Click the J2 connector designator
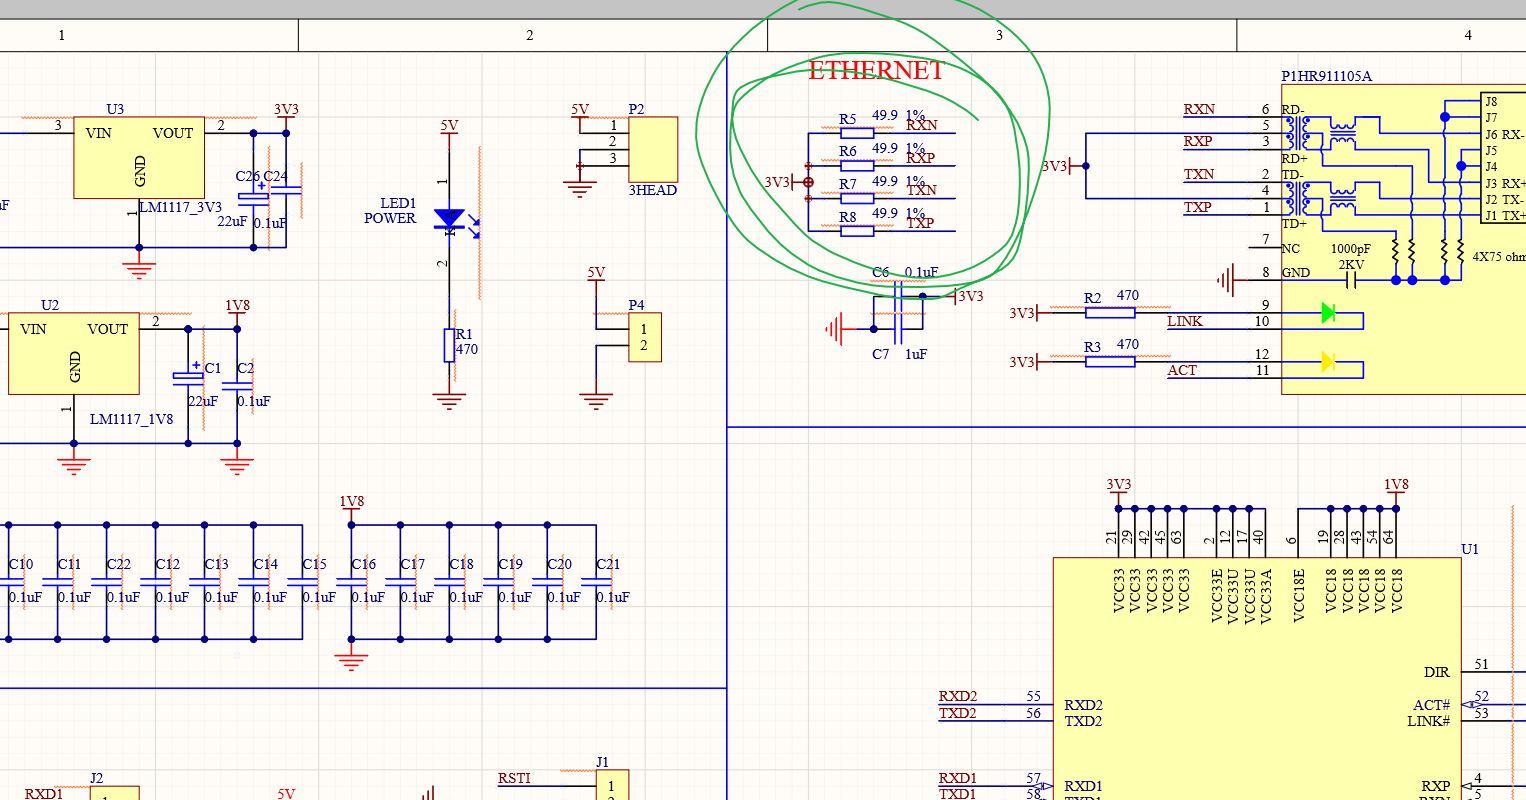This screenshot has width=1526, height=800. pos(96,778)
